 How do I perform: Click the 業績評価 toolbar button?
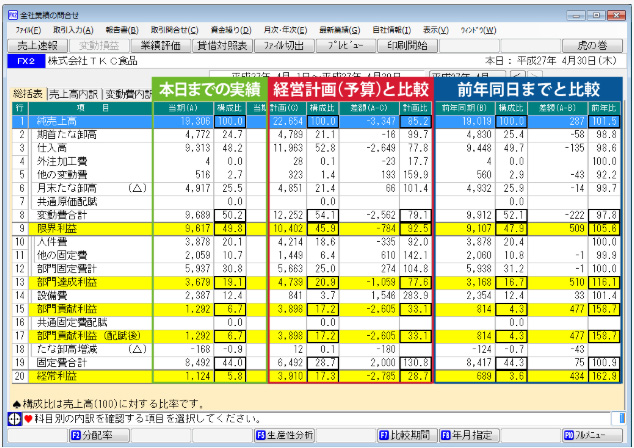click(161, 46)
